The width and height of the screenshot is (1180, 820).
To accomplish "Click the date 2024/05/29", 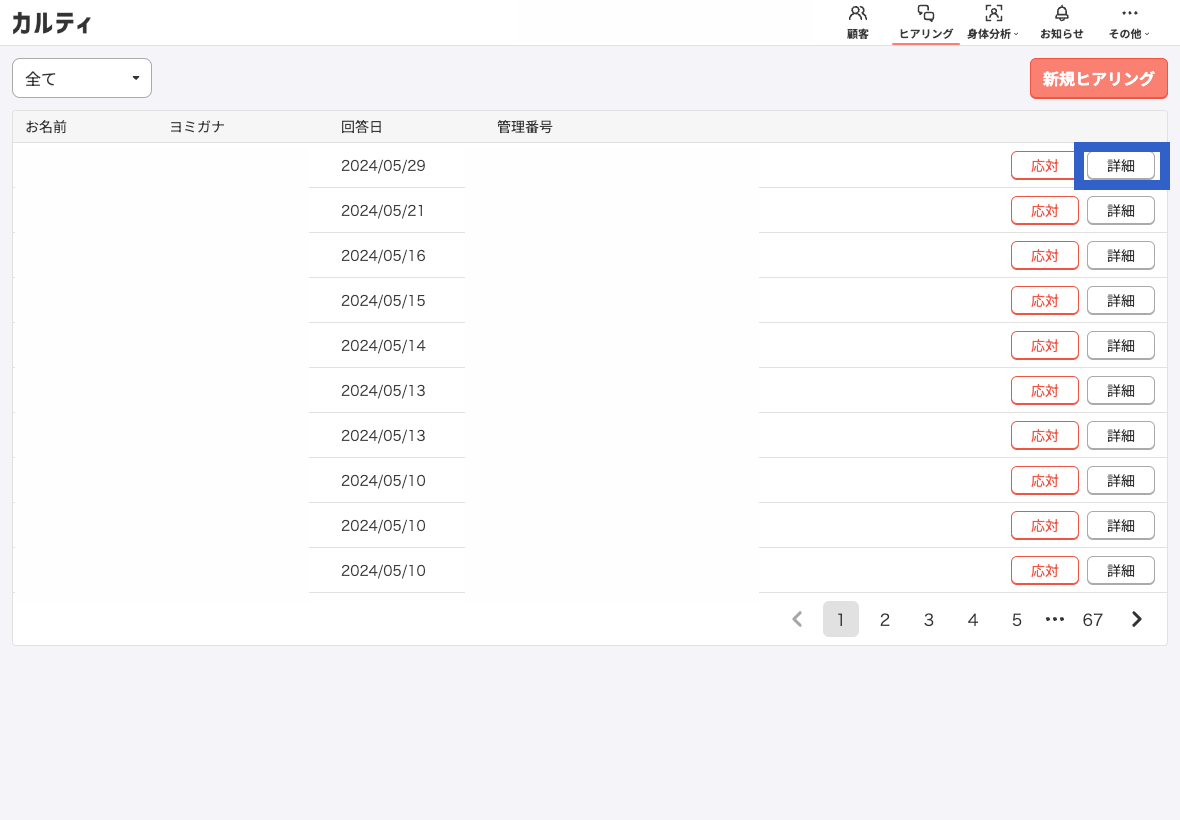I will tap(383, 166).
